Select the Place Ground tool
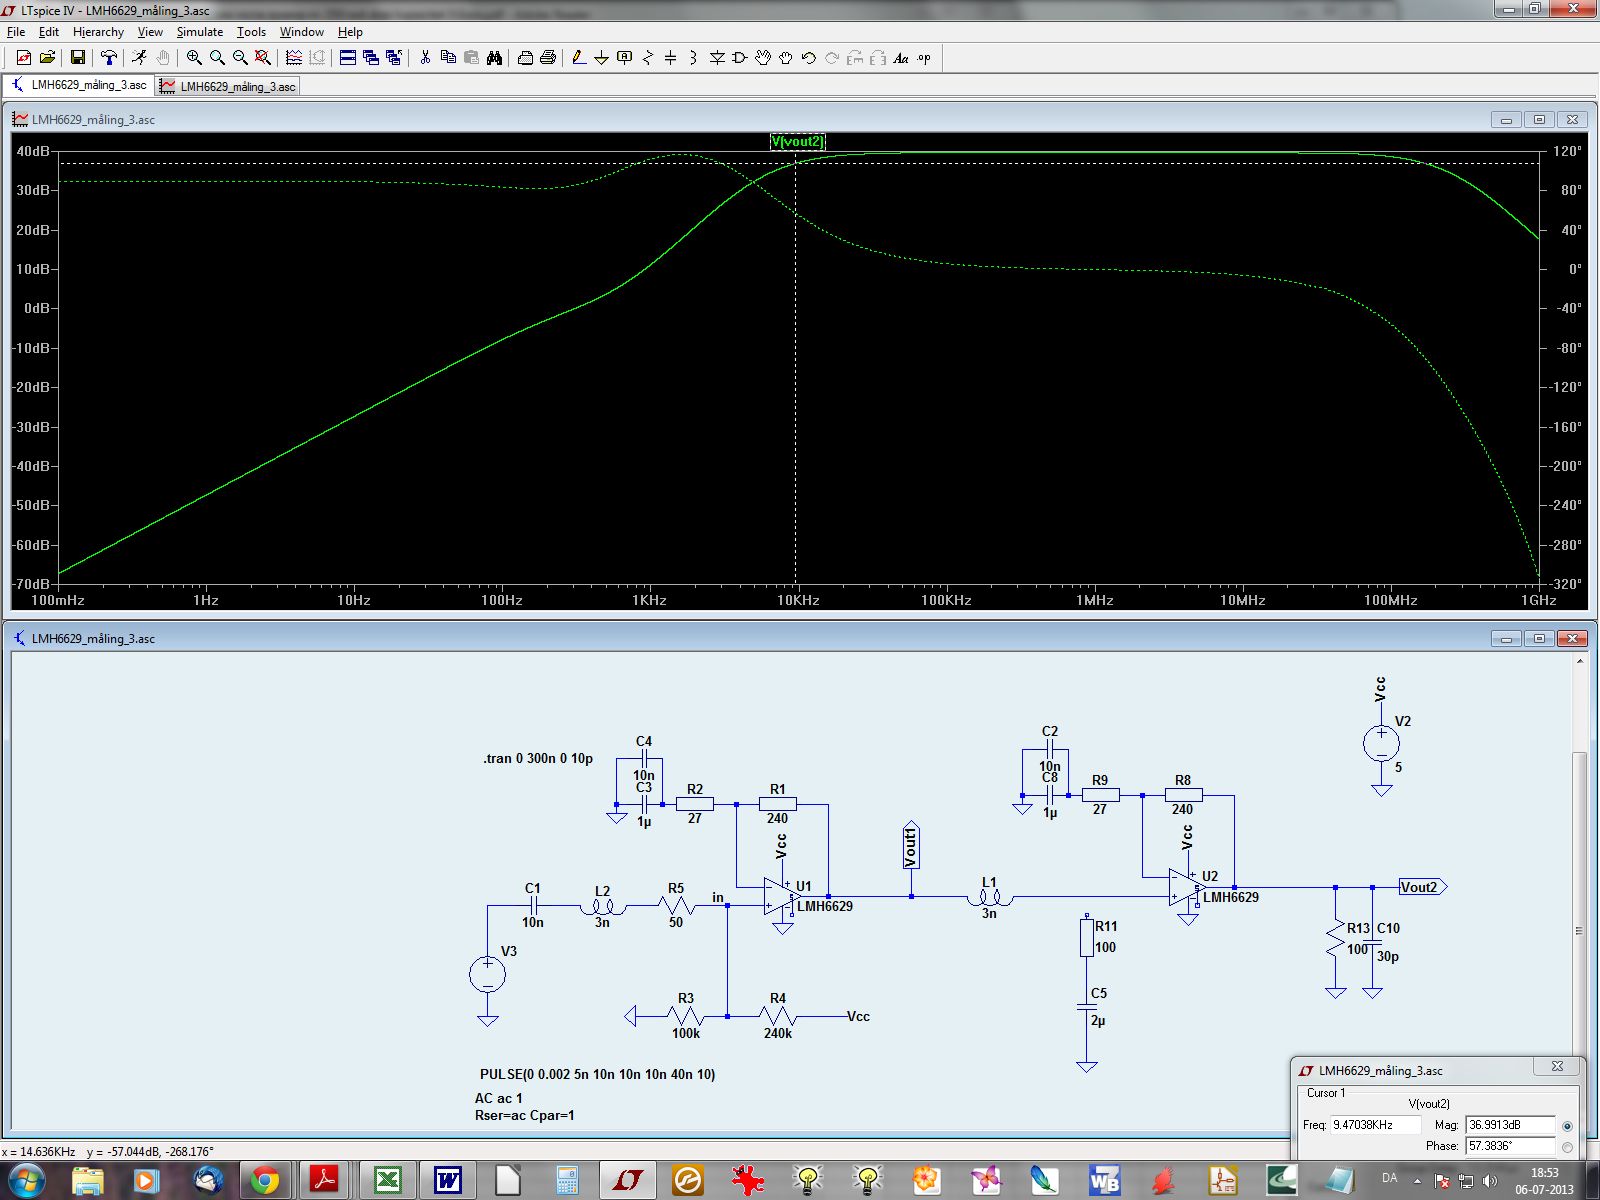 (601, 58)
